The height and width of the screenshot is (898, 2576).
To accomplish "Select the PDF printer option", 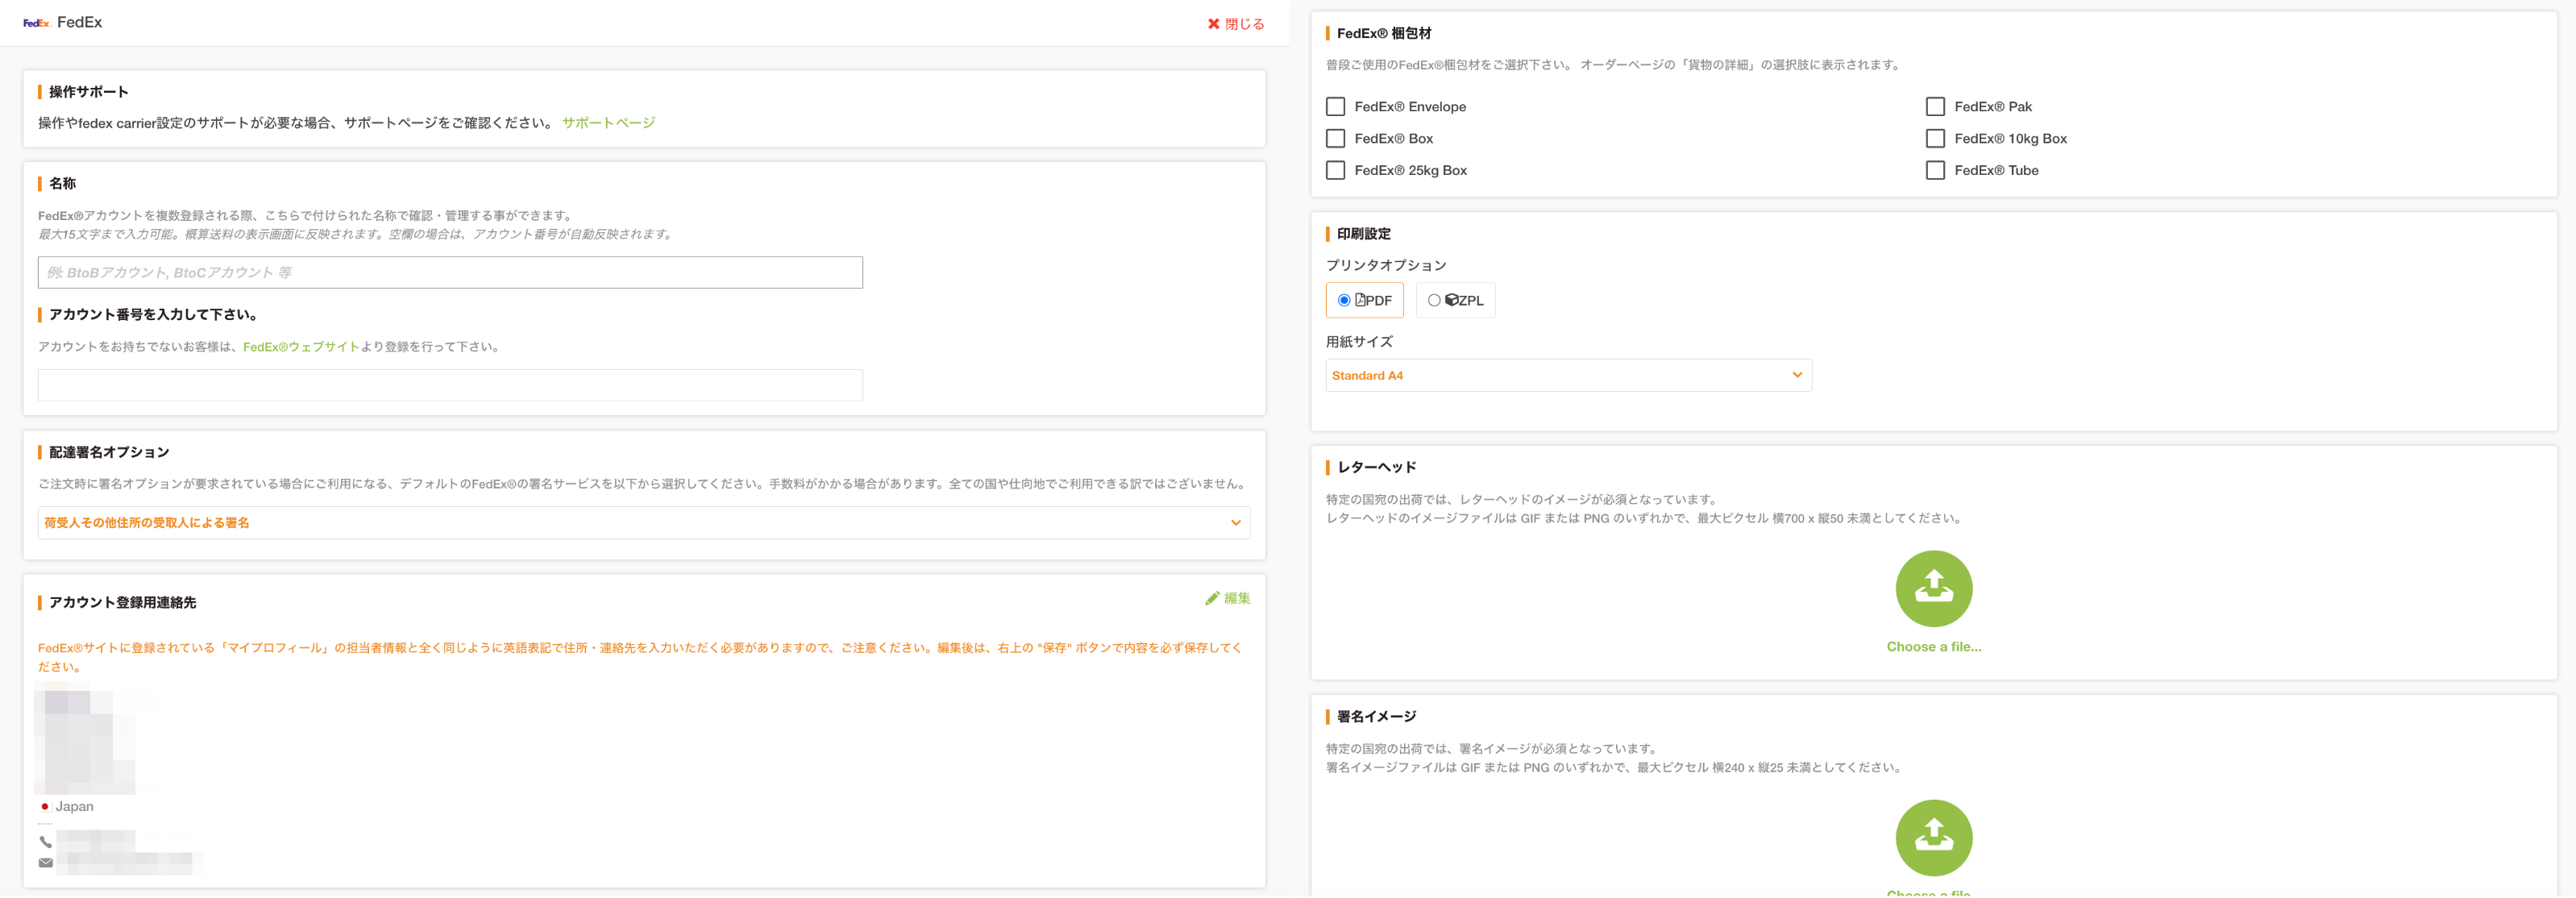I will pos(1344,300).
